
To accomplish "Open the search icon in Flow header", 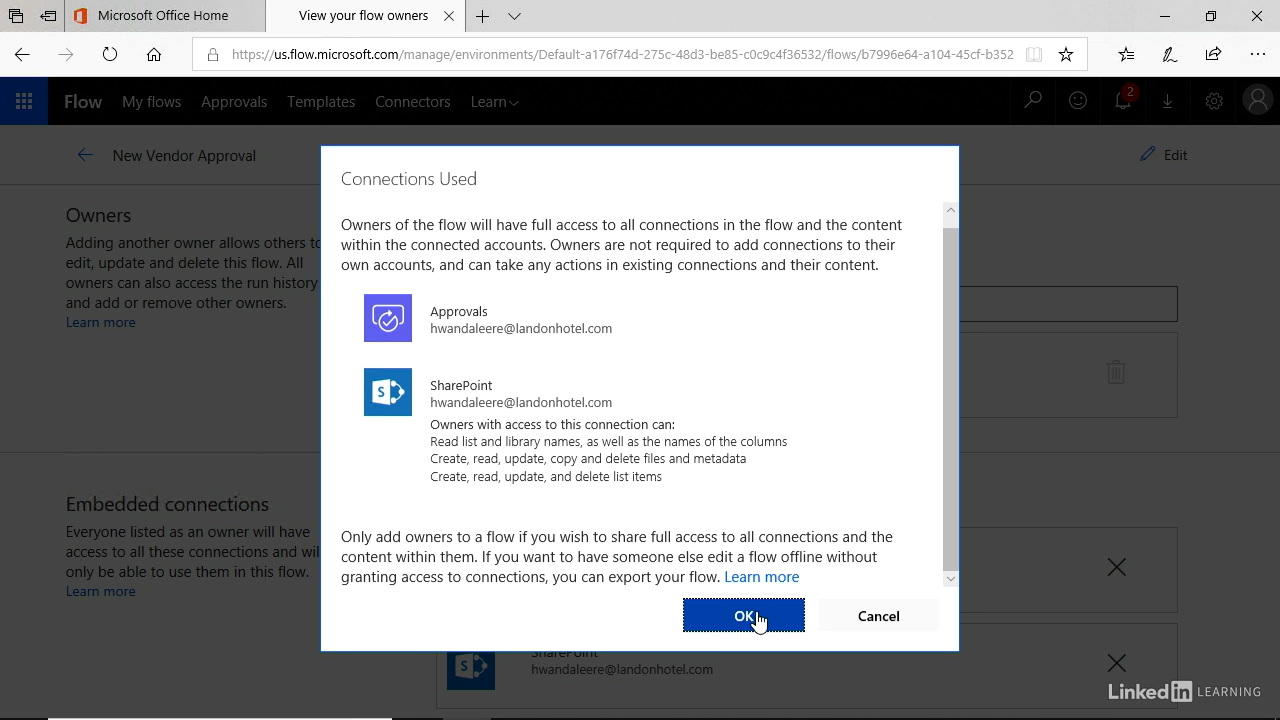I will [x=1033, y=101].
